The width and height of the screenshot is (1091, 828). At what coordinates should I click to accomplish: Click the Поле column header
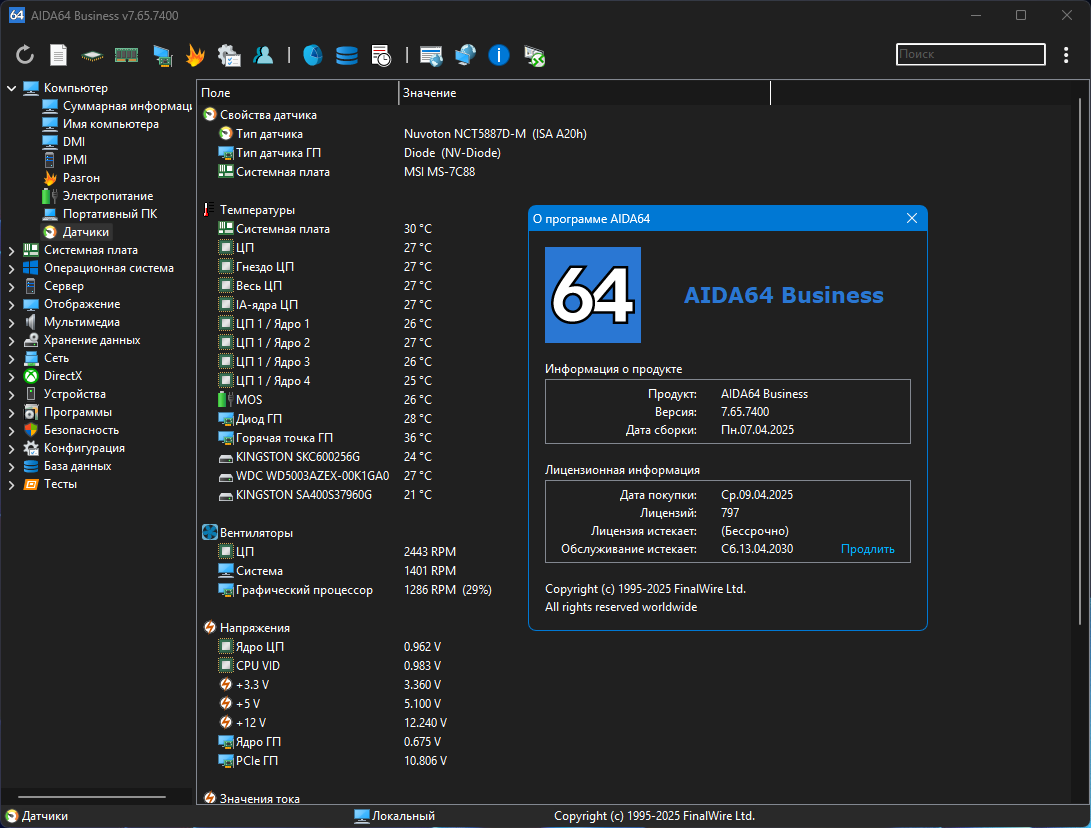tap(298, 93)
